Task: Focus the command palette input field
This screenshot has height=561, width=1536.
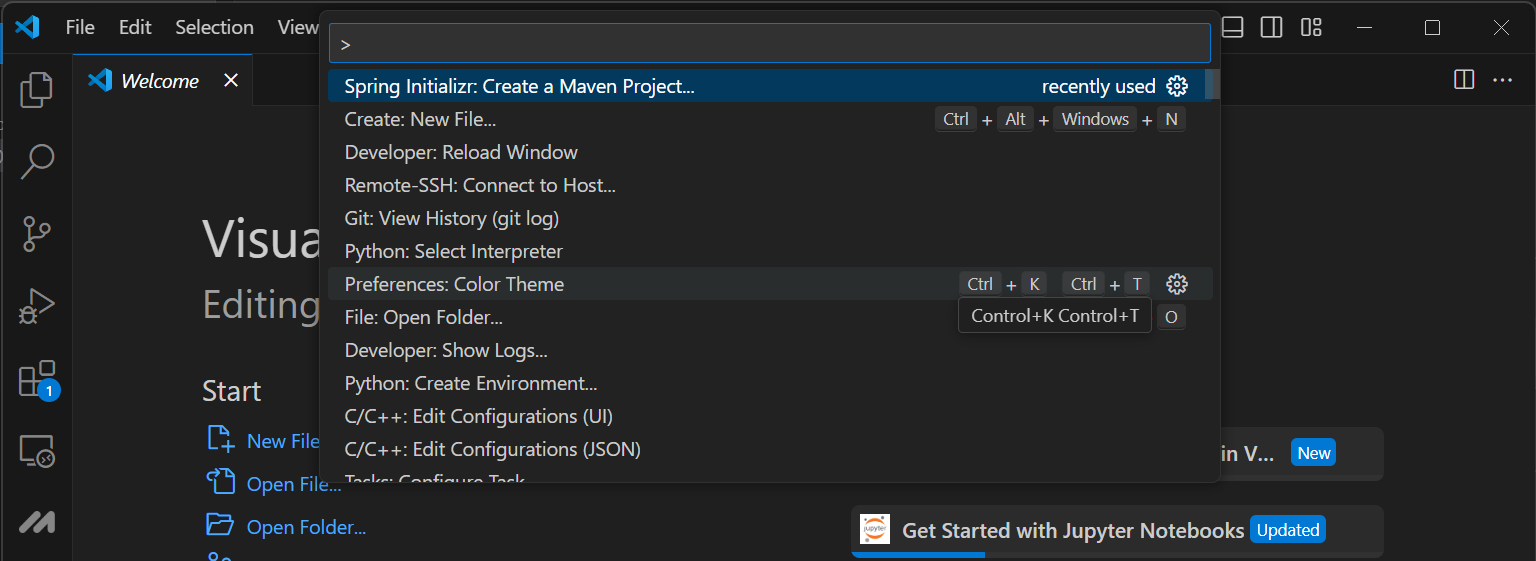Action: click(x=770, y=44)
